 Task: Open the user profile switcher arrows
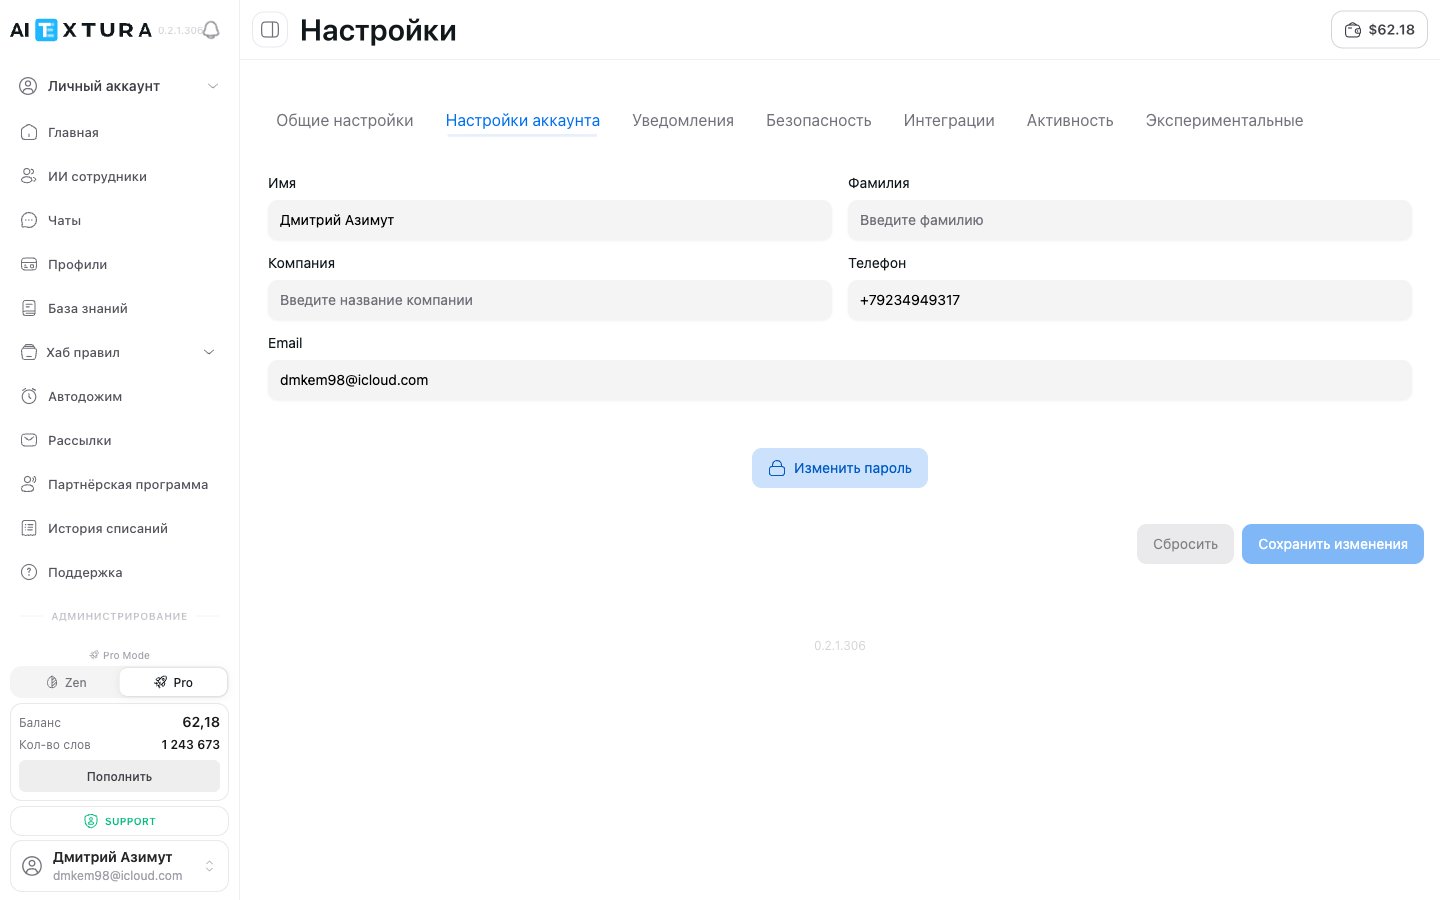tap(209, 866)
